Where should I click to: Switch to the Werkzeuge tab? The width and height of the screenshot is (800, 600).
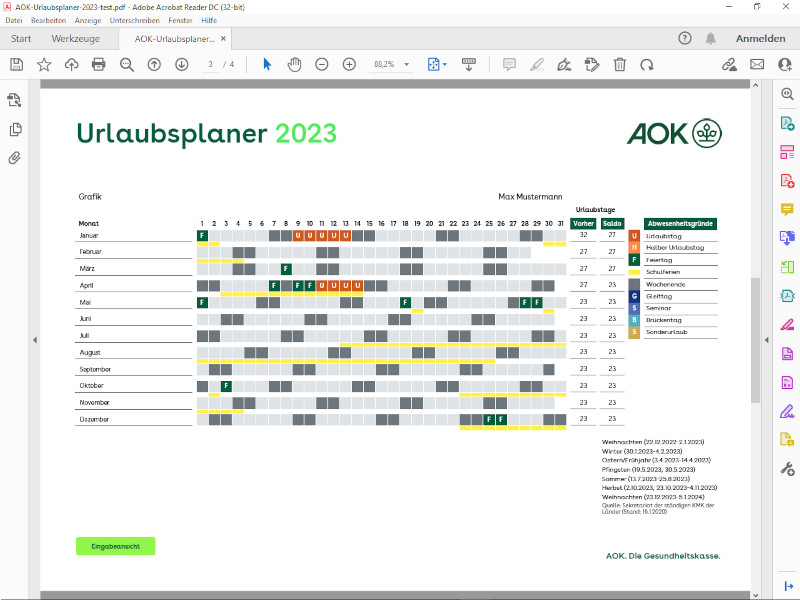[76, 39]
